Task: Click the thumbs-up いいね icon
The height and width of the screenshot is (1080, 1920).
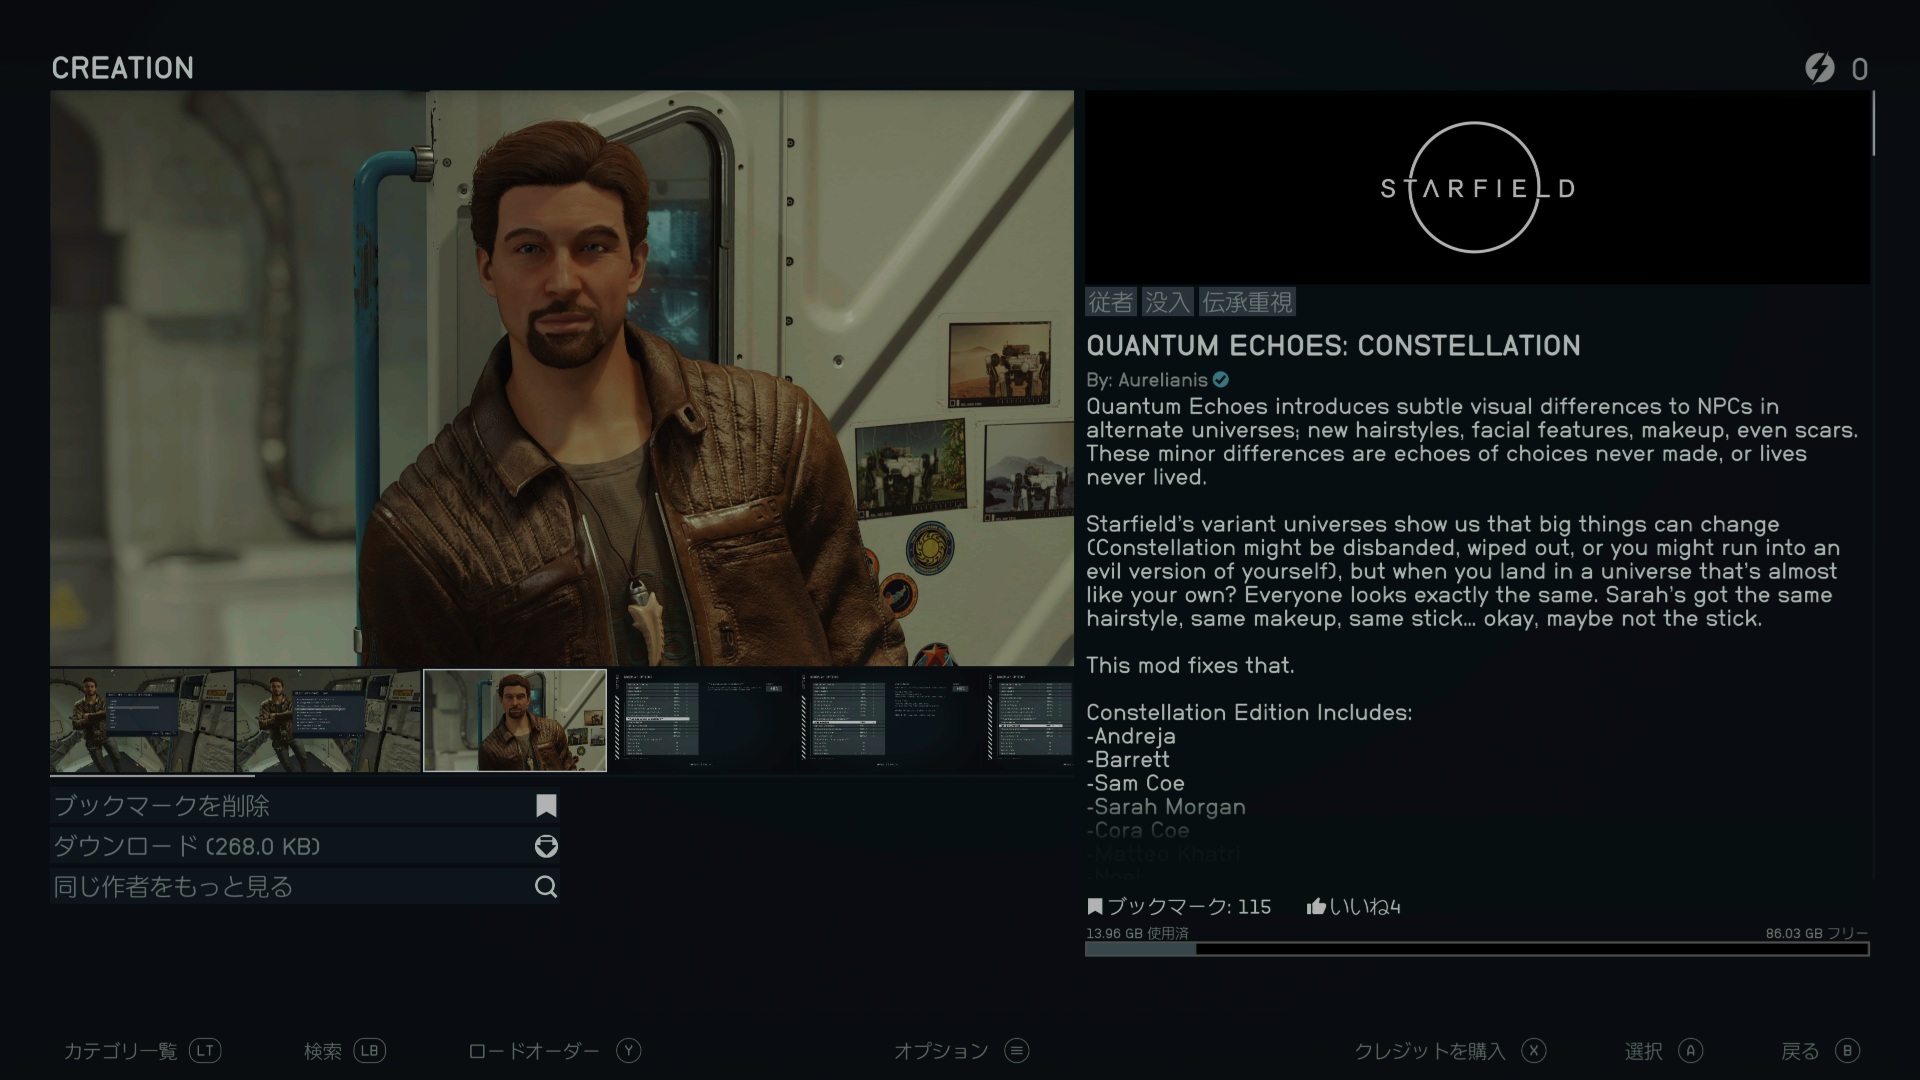Action: click(1316, 906)
